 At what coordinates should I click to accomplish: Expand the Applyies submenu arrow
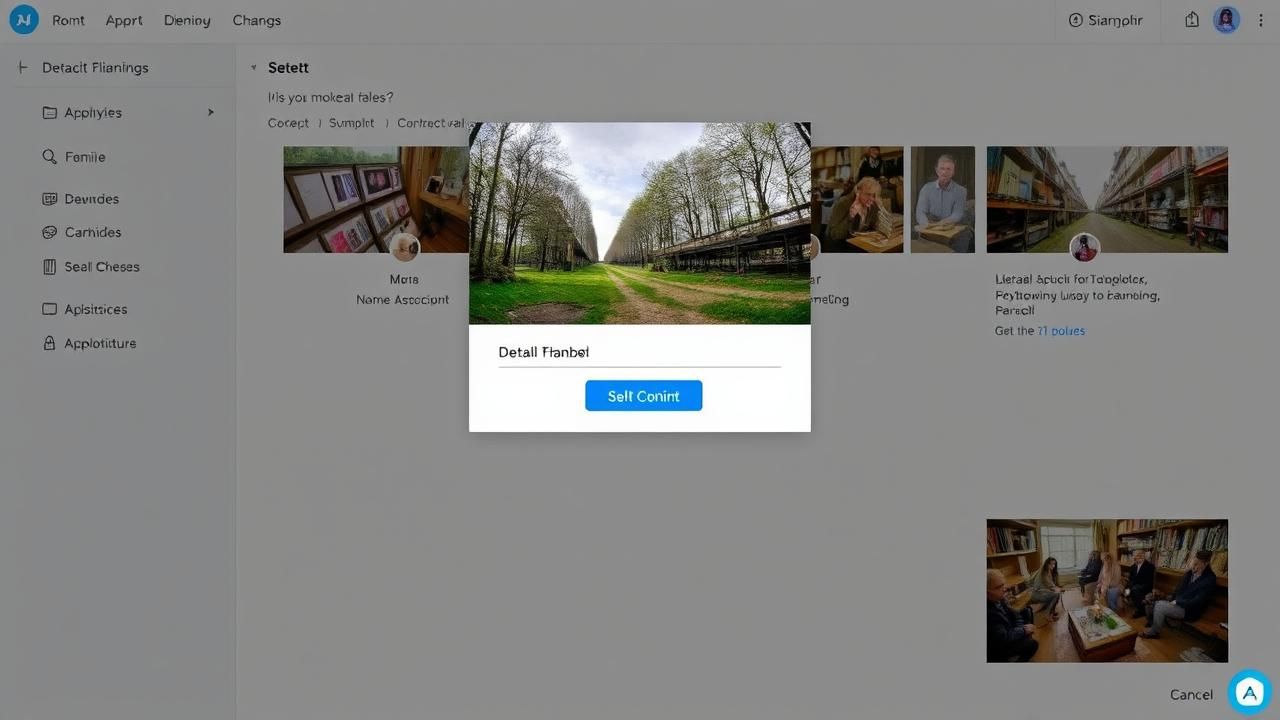click(211, 112)
